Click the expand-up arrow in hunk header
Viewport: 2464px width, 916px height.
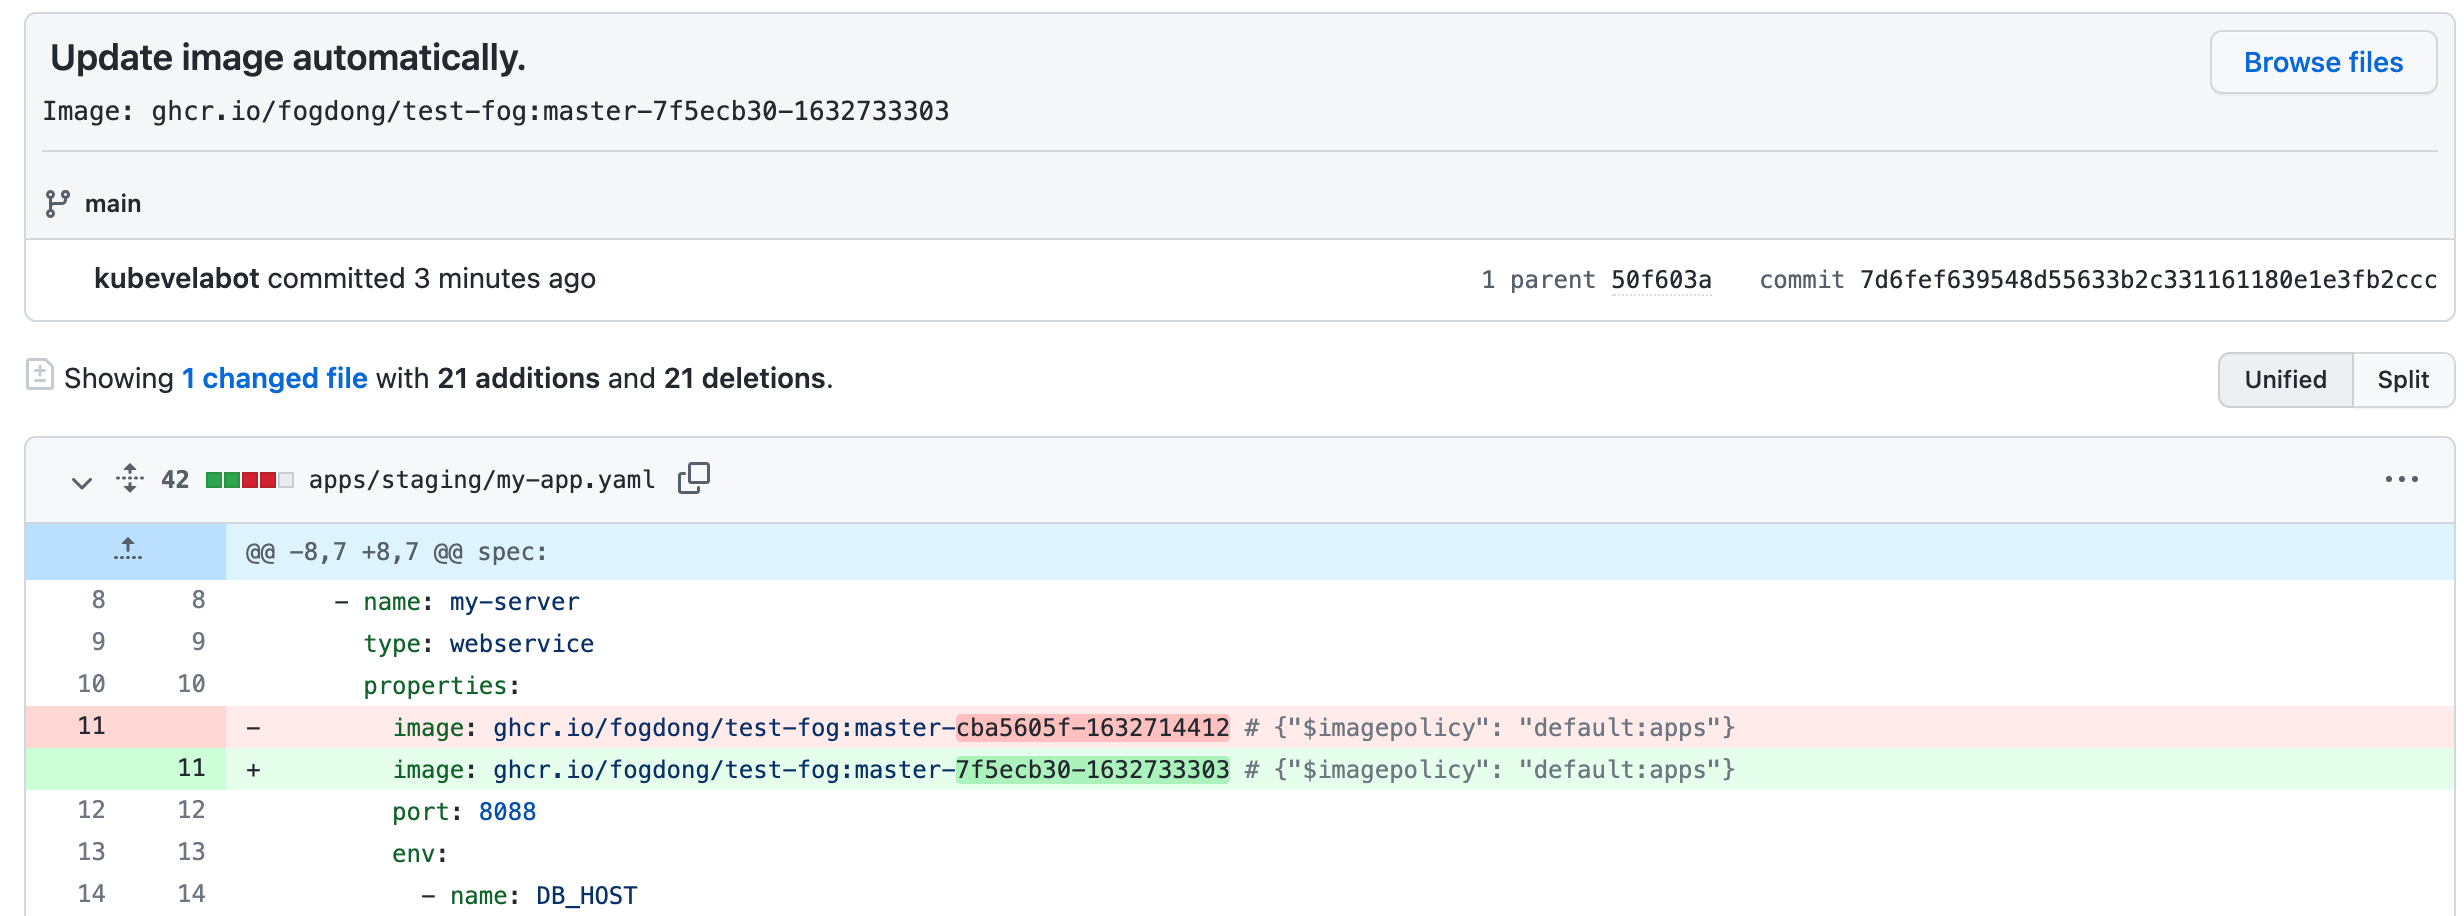[127, 551]
